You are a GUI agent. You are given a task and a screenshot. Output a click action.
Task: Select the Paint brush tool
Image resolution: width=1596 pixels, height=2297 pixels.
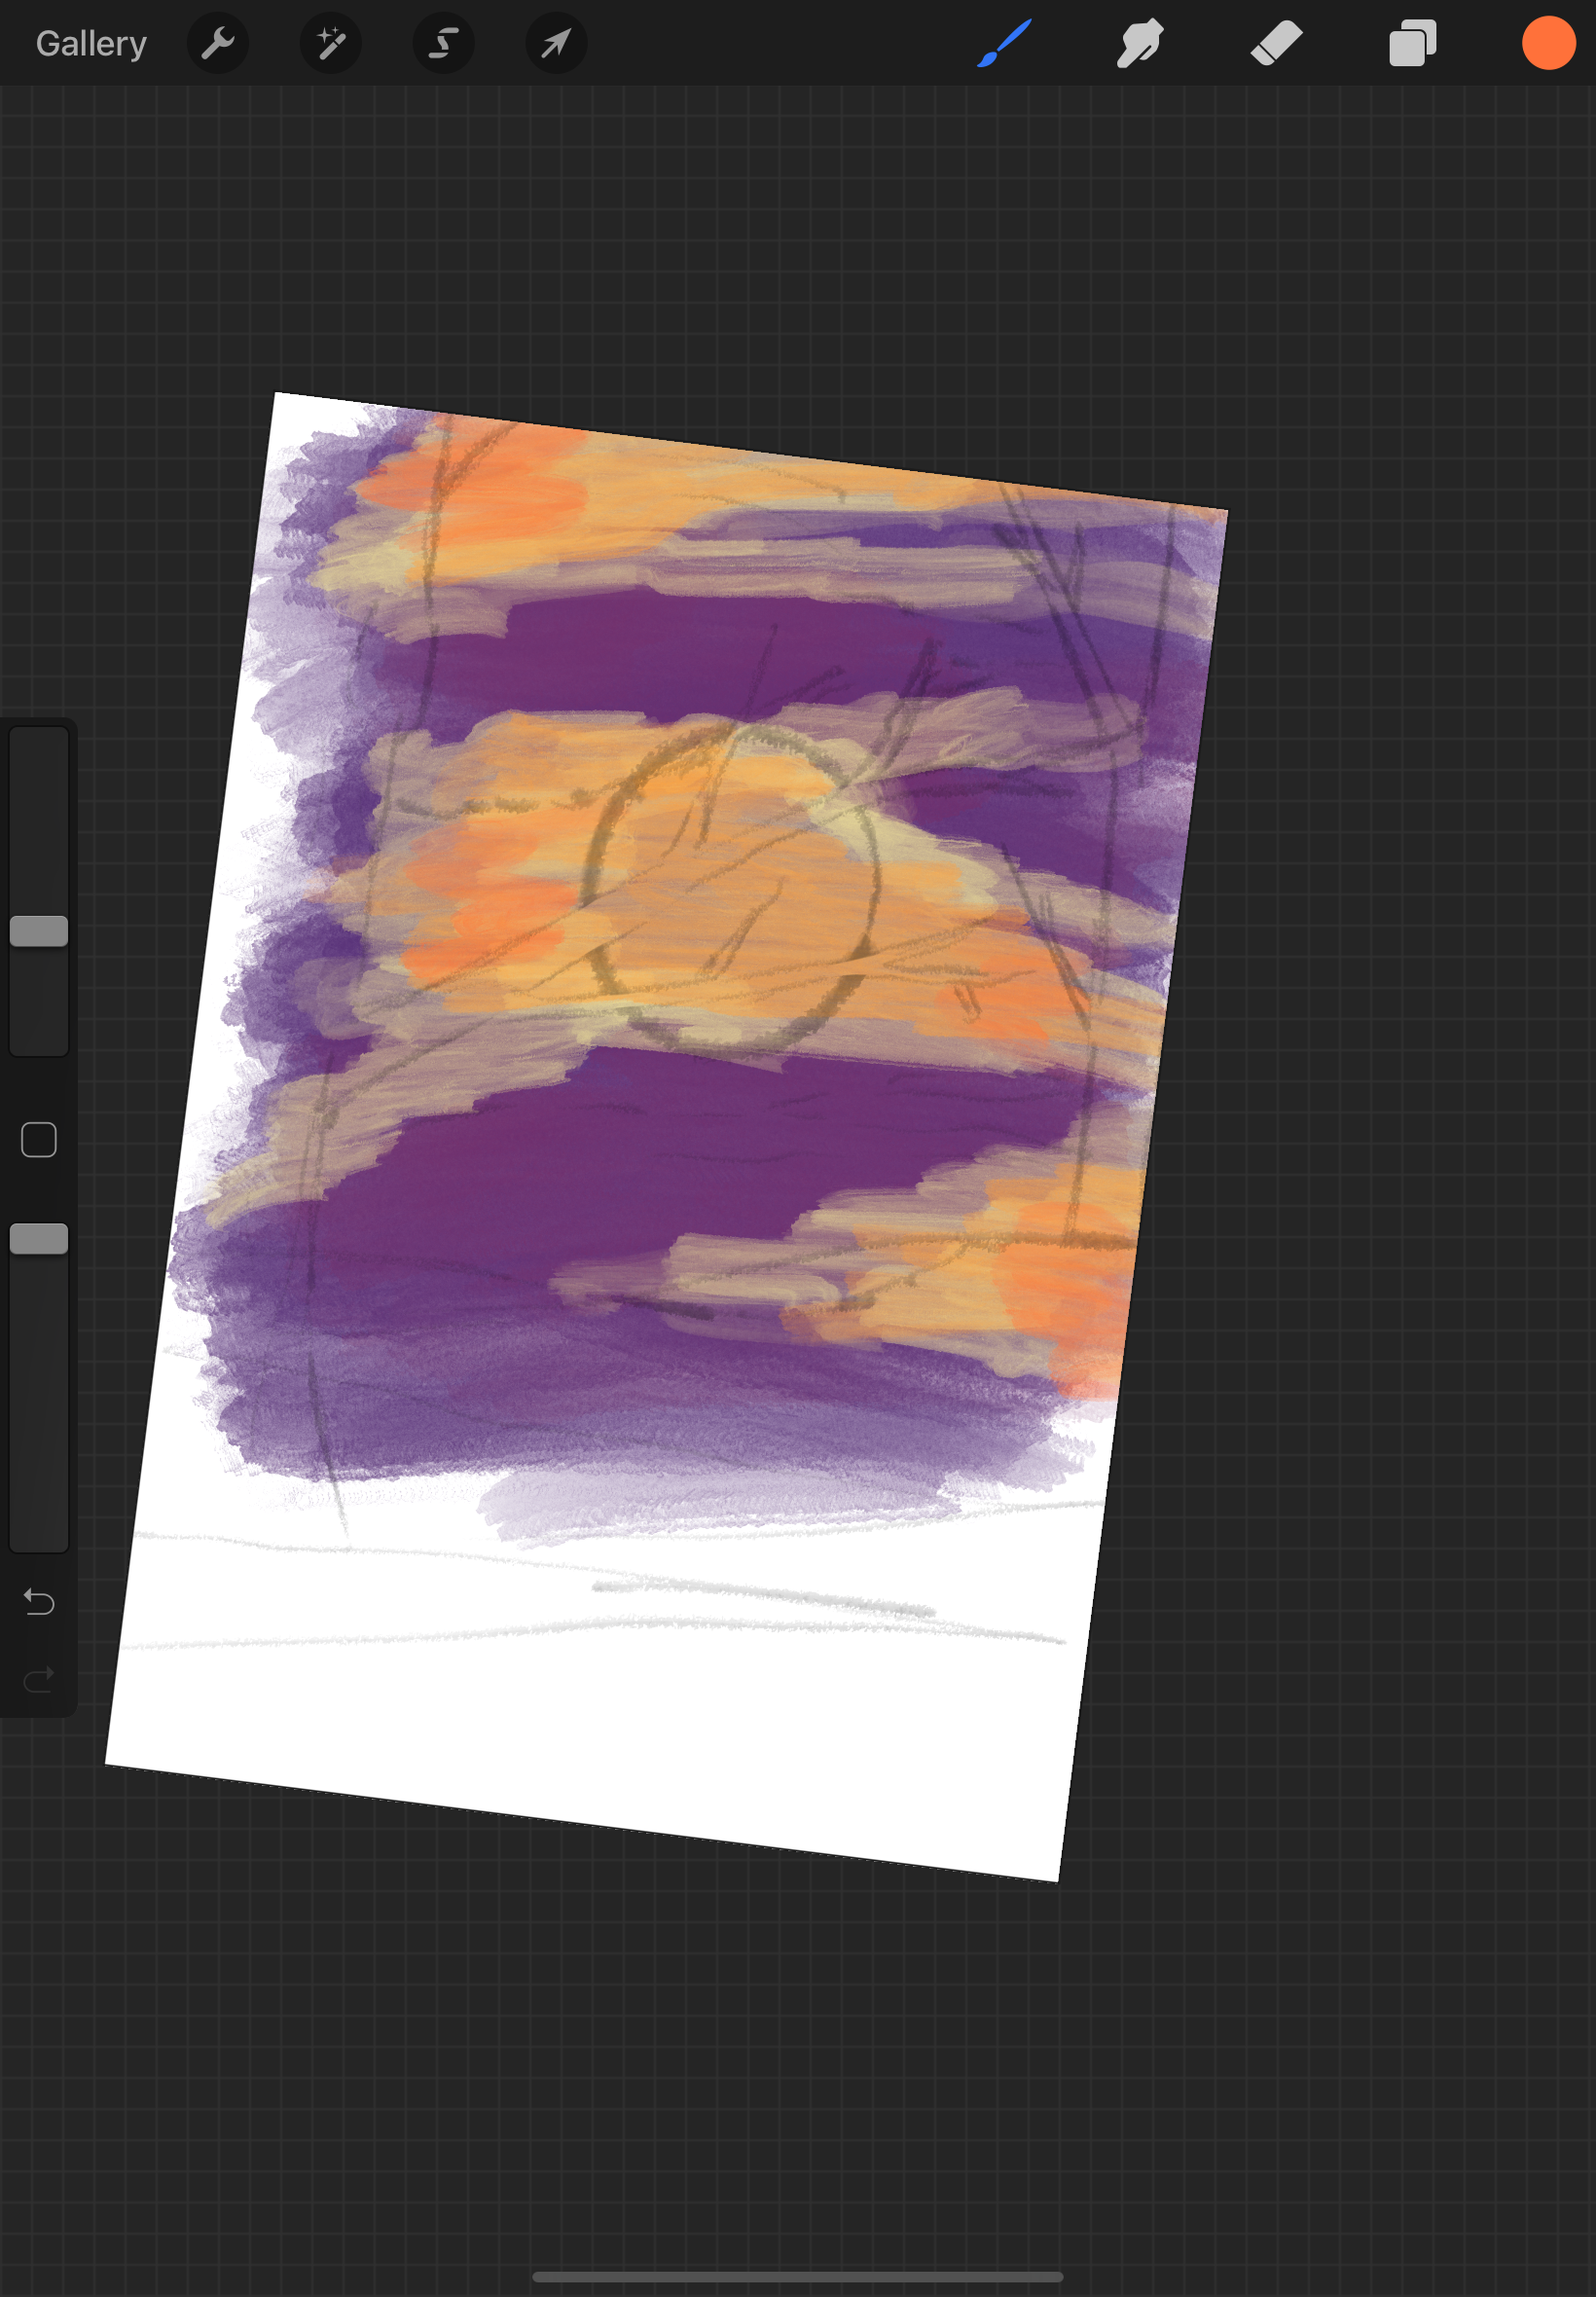coord(1004,43)
